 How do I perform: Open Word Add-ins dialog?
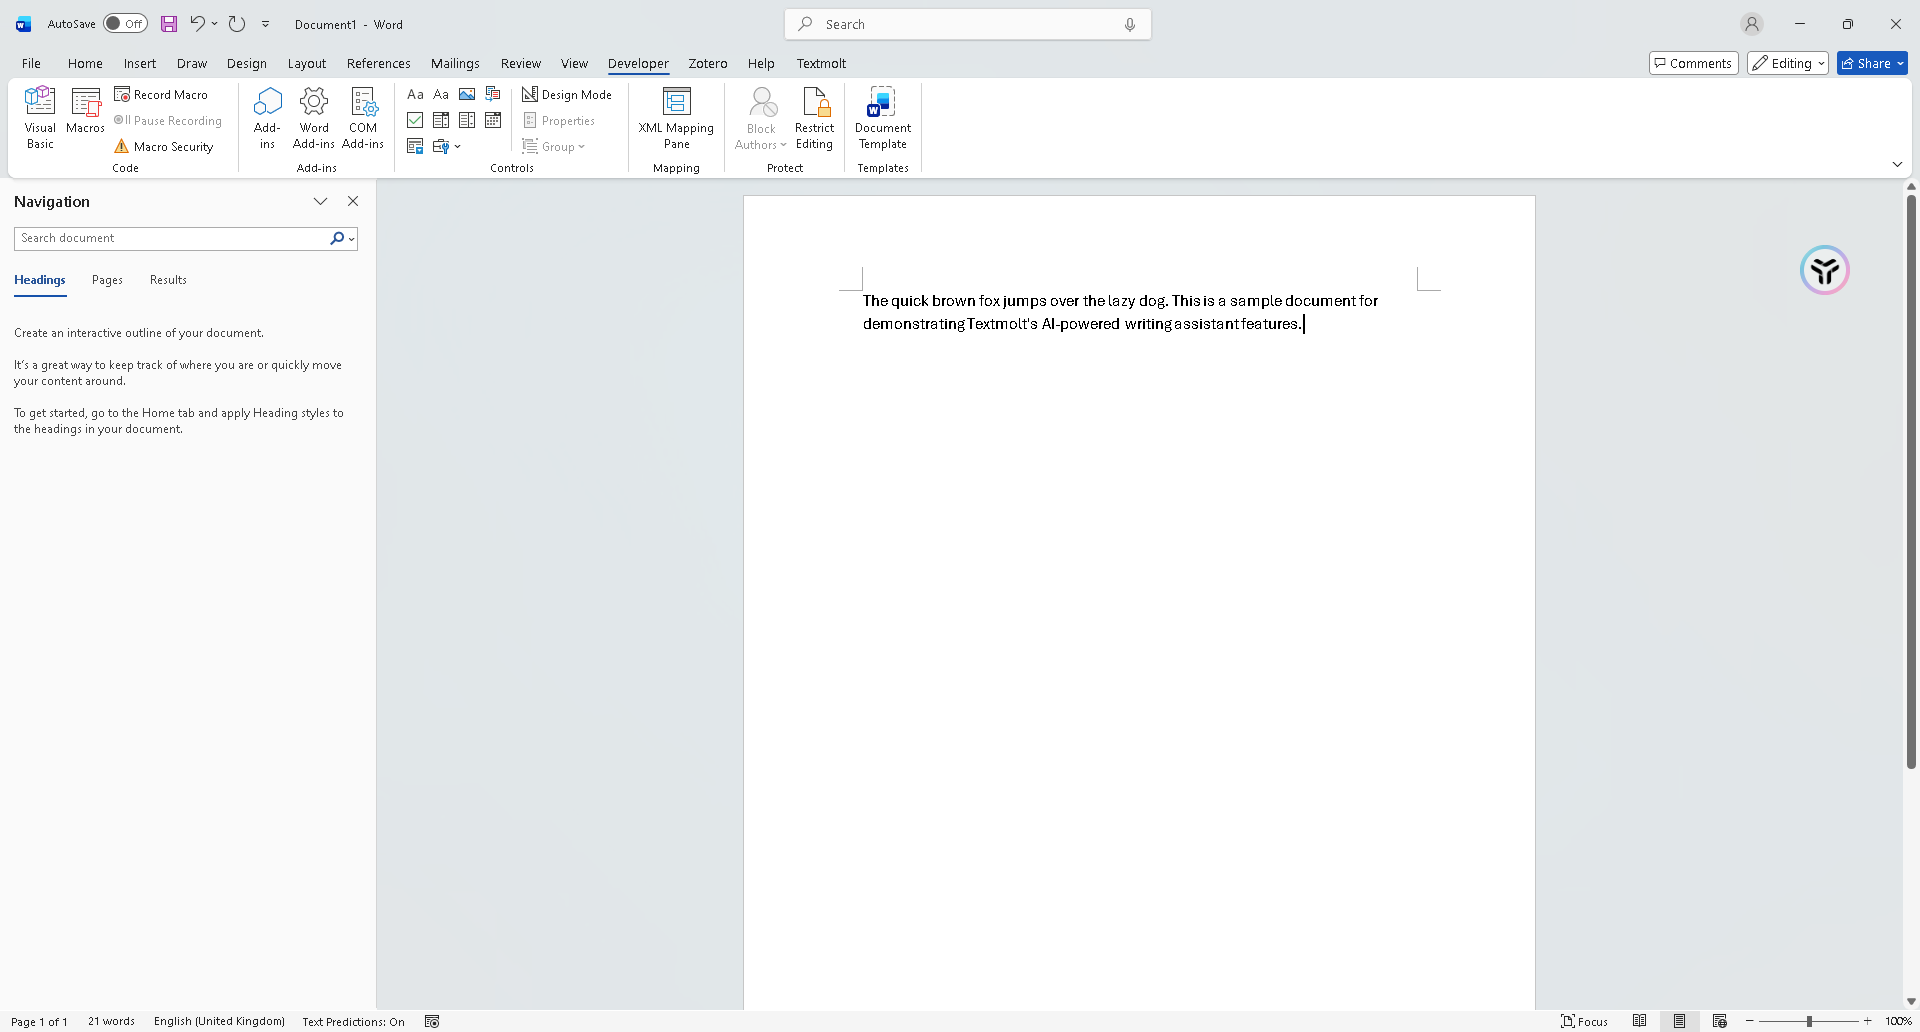(x=314, y=118)
